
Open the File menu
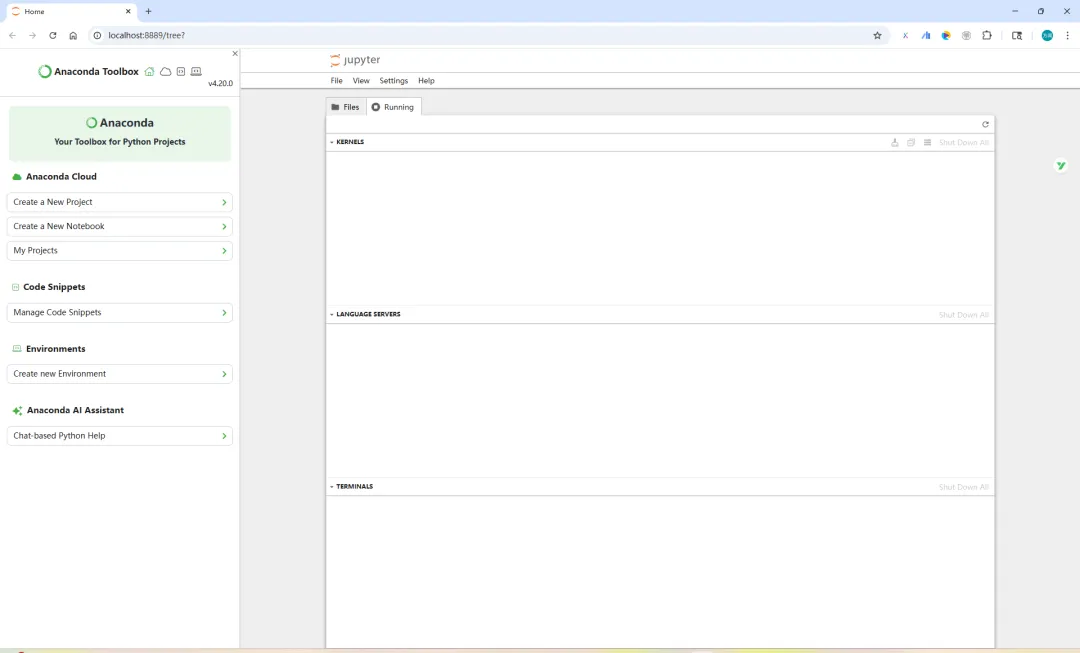click(336, 81)
